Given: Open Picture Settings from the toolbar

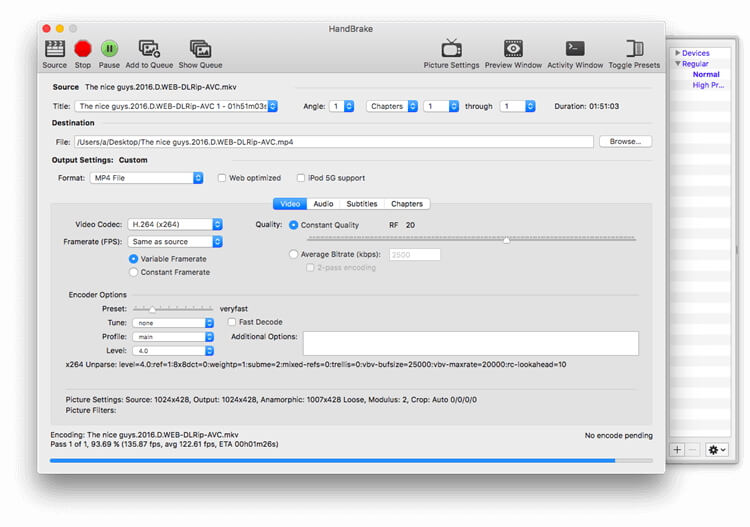Looking at the screenshot, I should point(451,48).
